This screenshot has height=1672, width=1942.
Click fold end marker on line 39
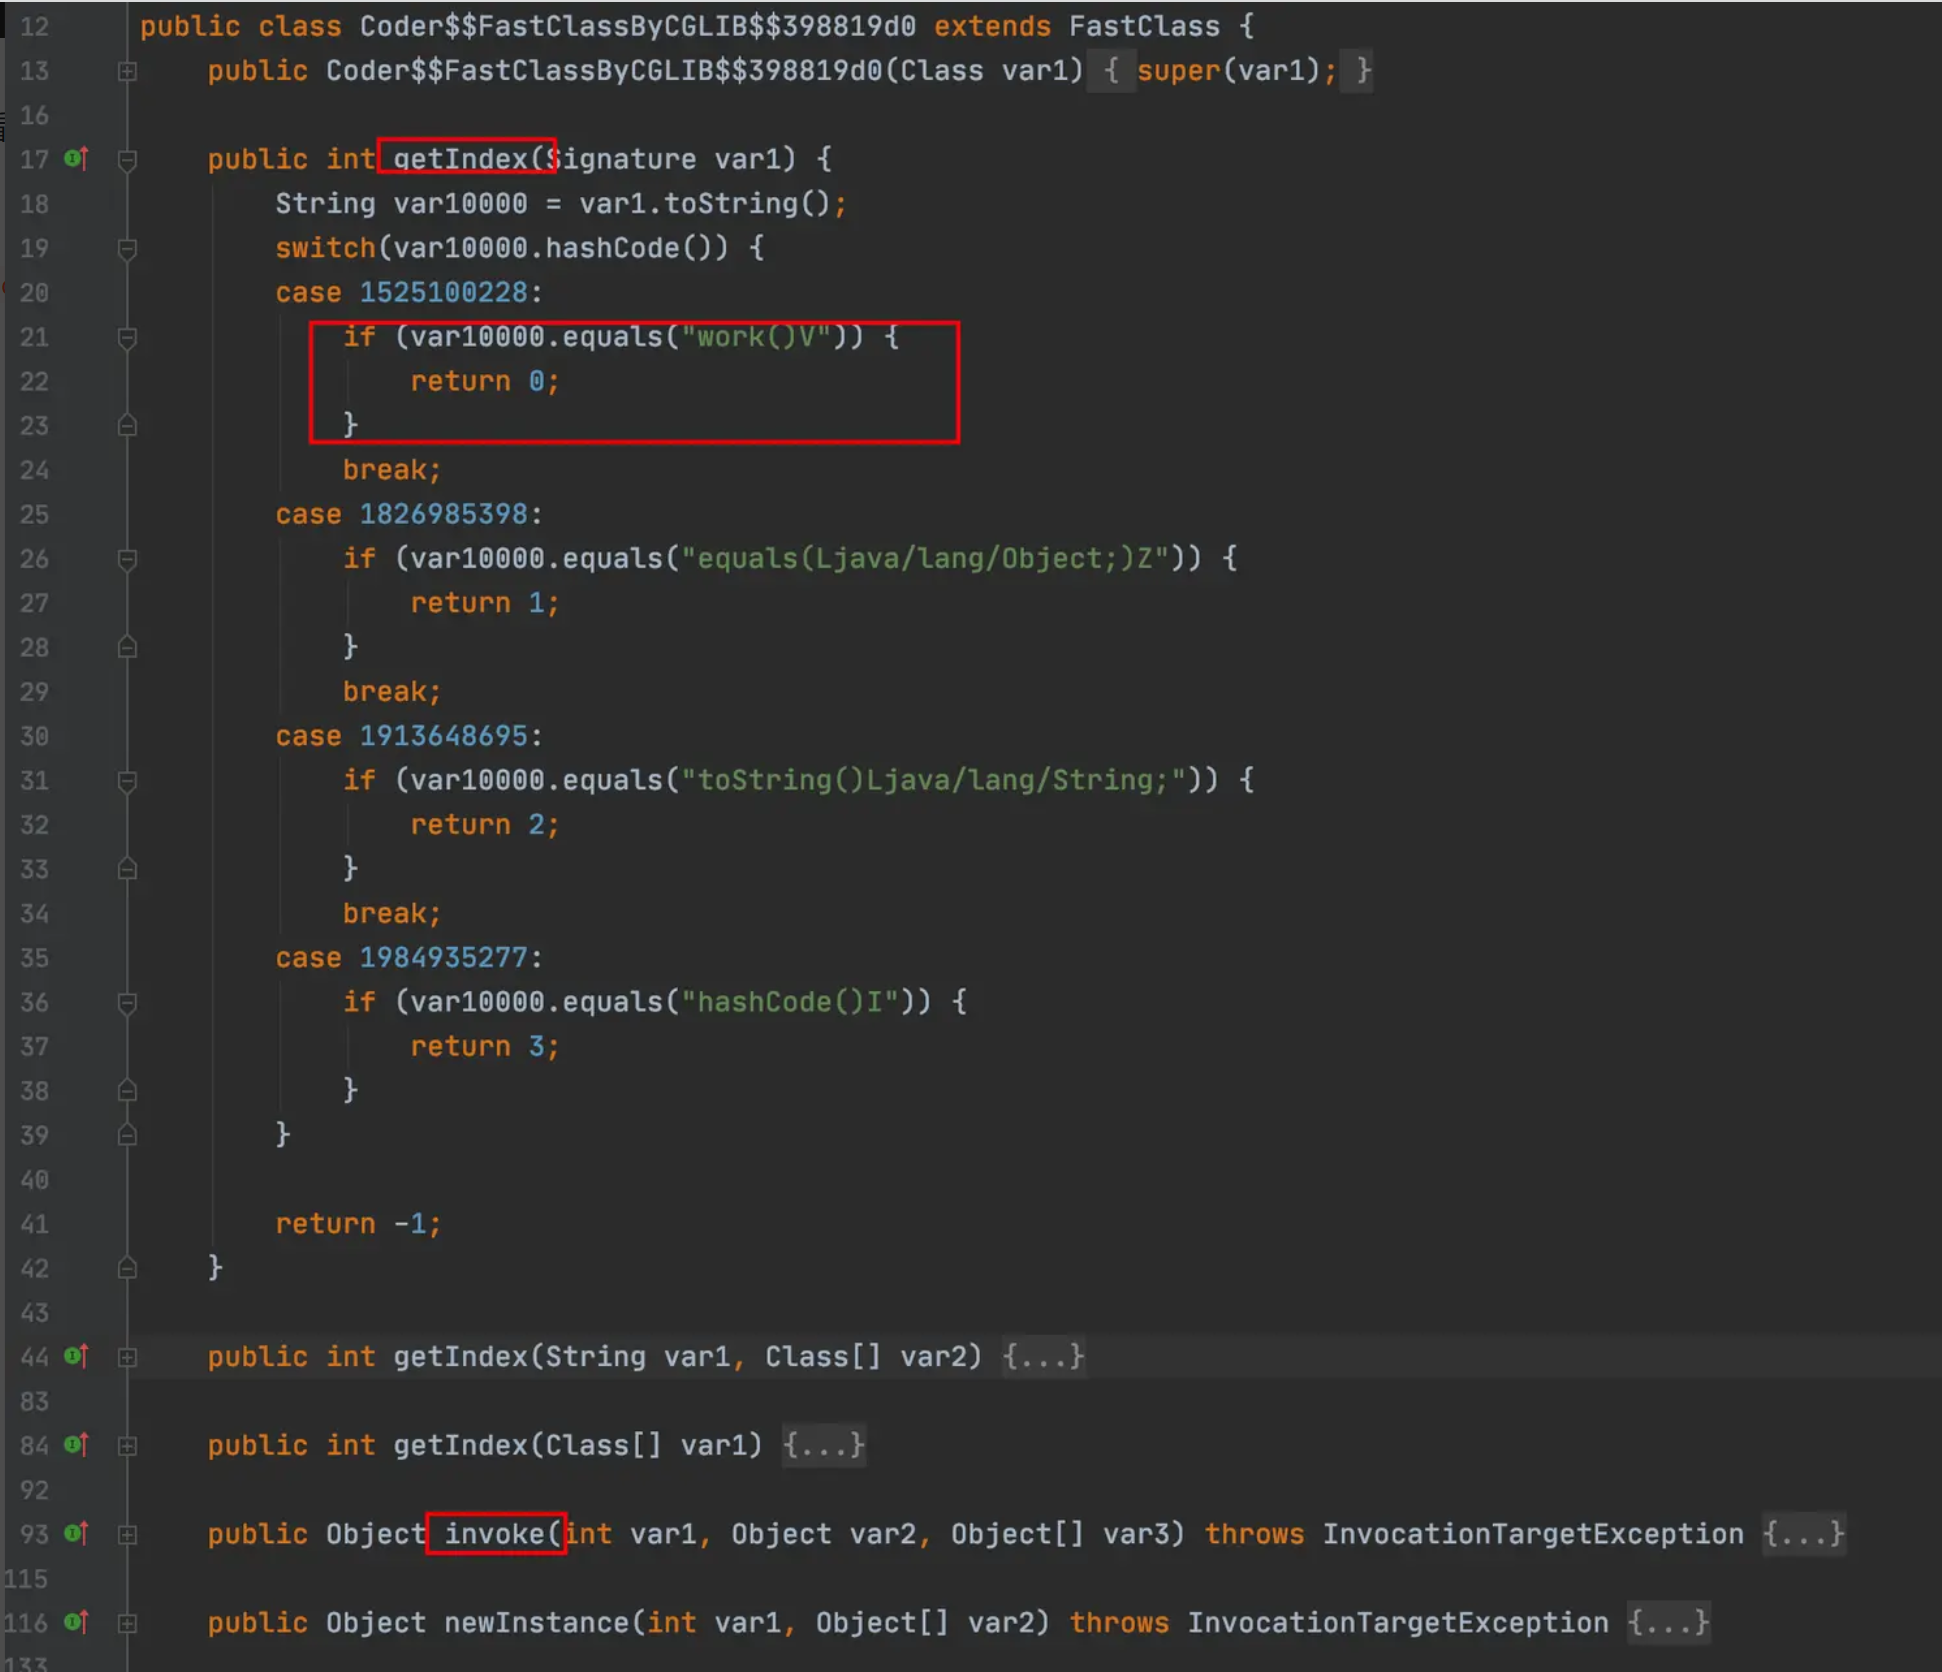[127, 1135]
